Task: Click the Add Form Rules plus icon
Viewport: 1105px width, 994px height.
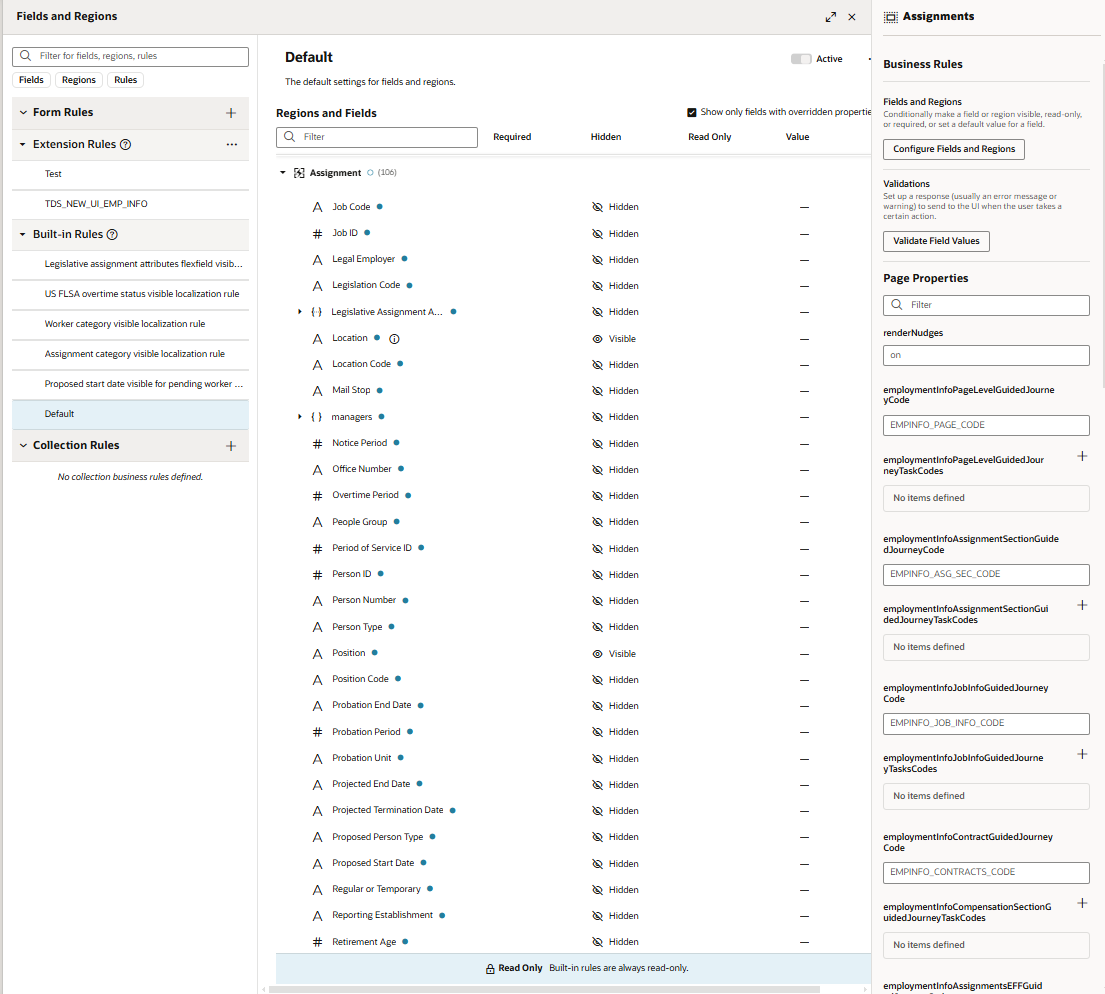Action: pyautogui.click(x=231, y=111)
